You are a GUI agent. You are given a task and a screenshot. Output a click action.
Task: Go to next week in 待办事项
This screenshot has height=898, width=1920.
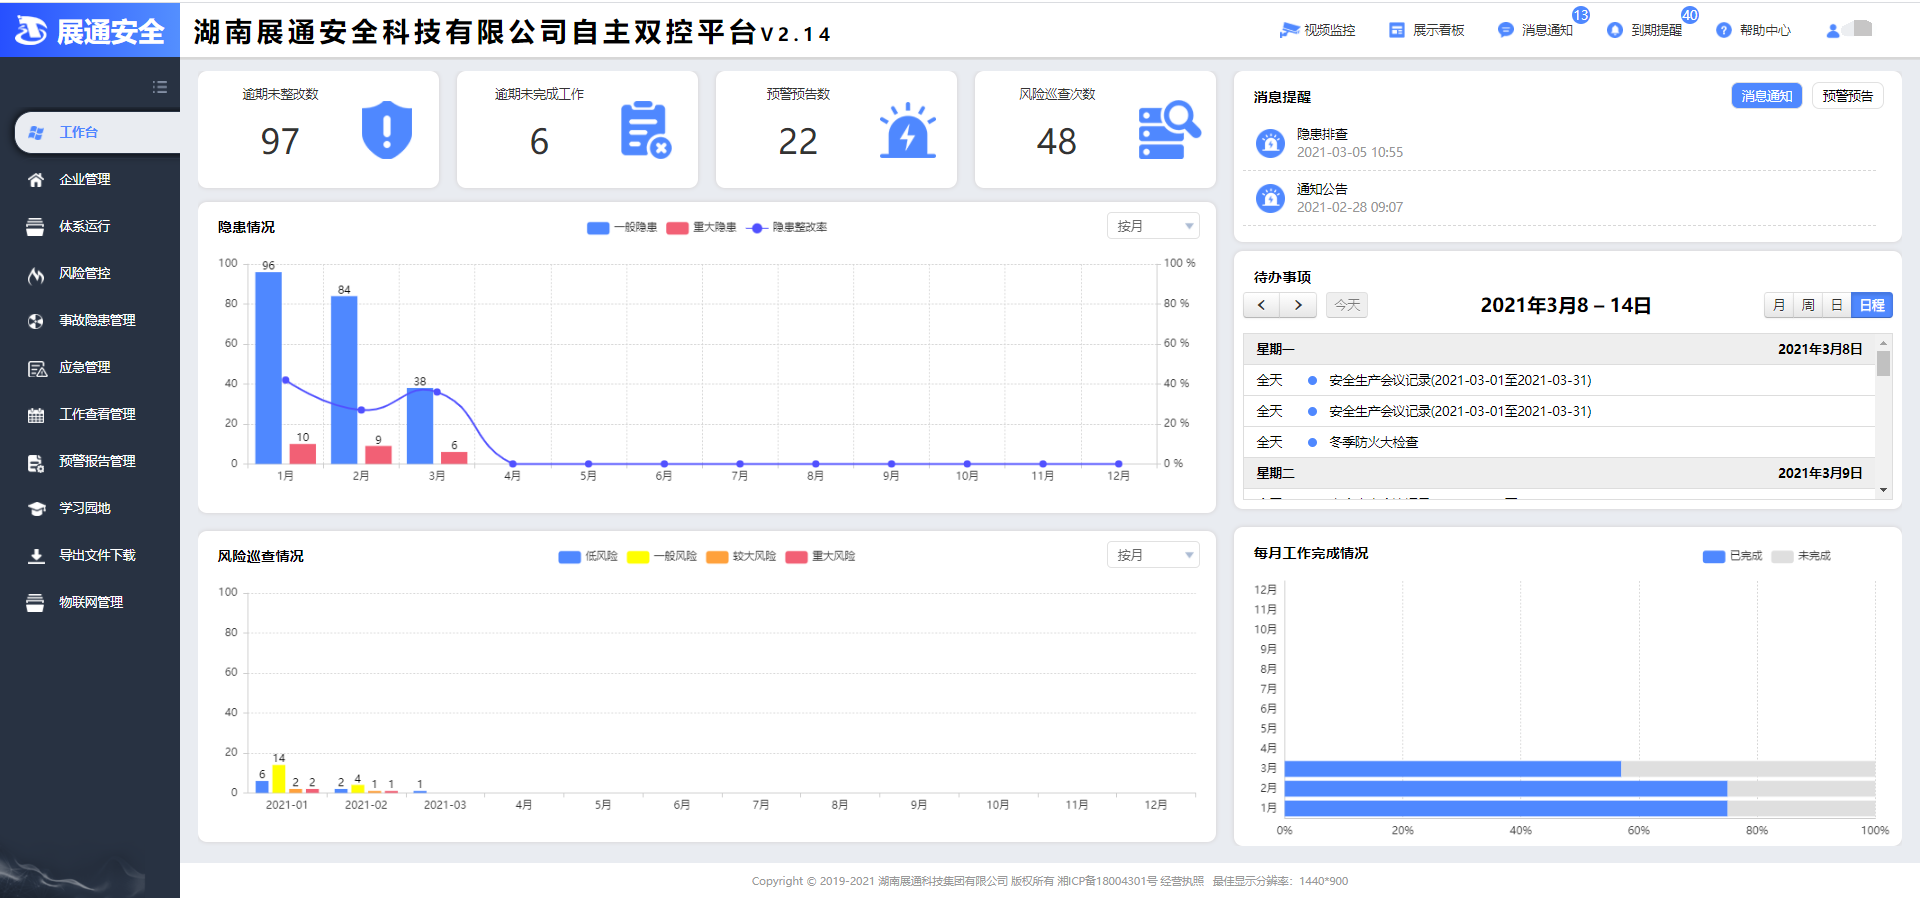coord(1298,305)
